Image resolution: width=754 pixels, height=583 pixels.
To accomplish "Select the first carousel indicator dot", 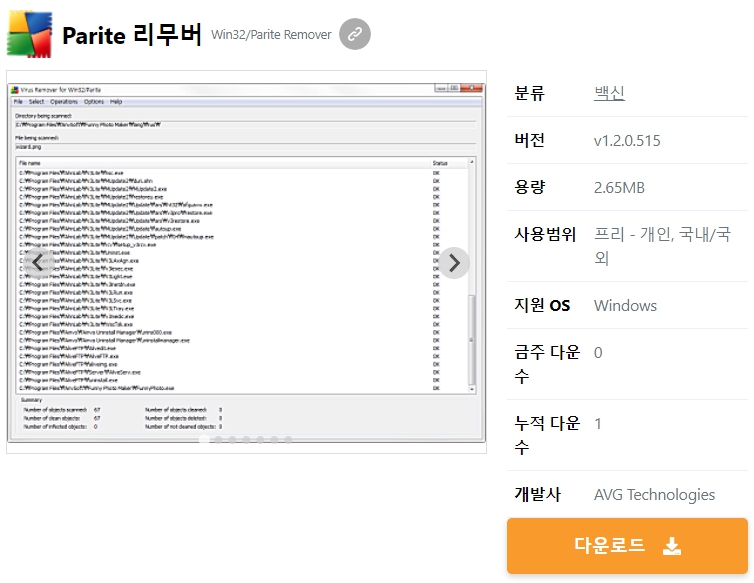I will click(x=204, y=439).
